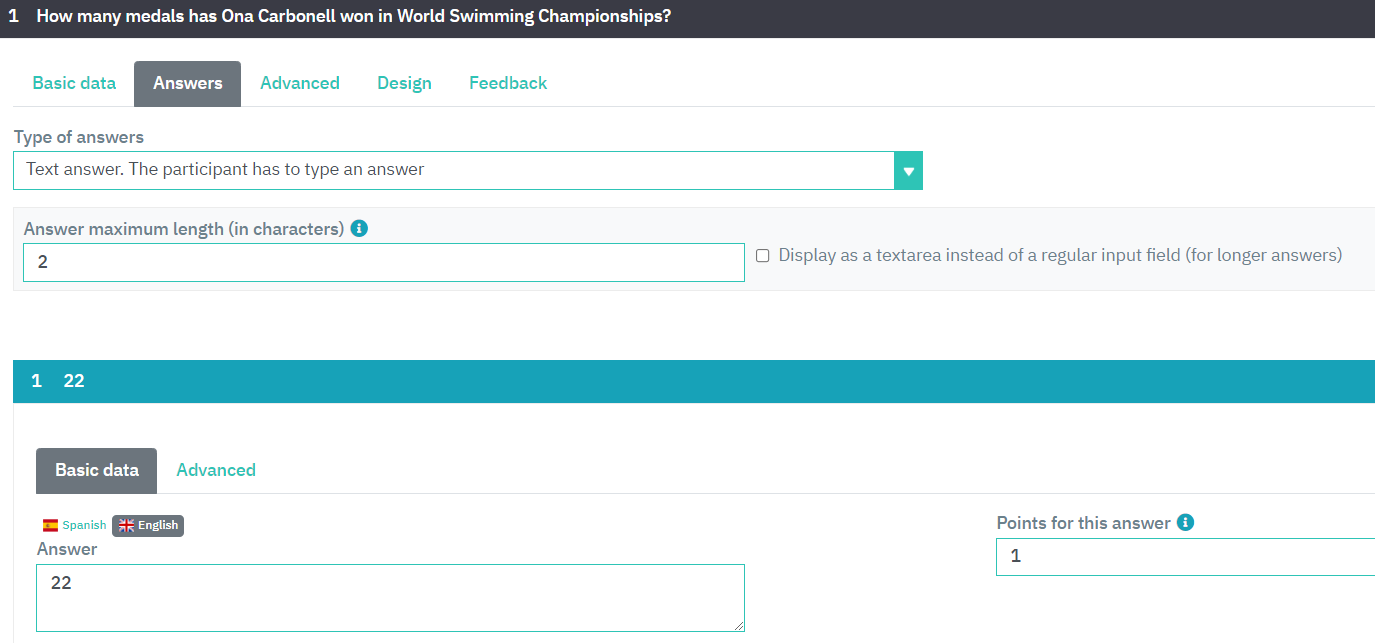Switch the answer language to Spanish

(x=74, y=525)
